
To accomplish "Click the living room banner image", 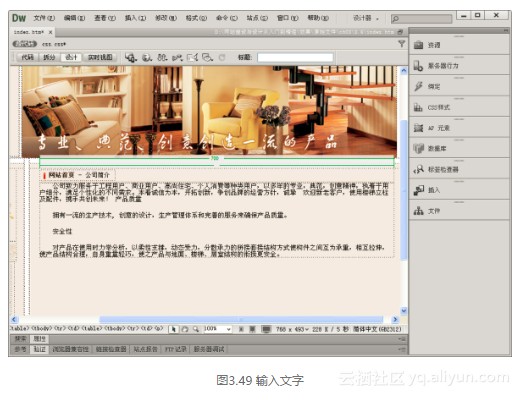I will (209, 111).
